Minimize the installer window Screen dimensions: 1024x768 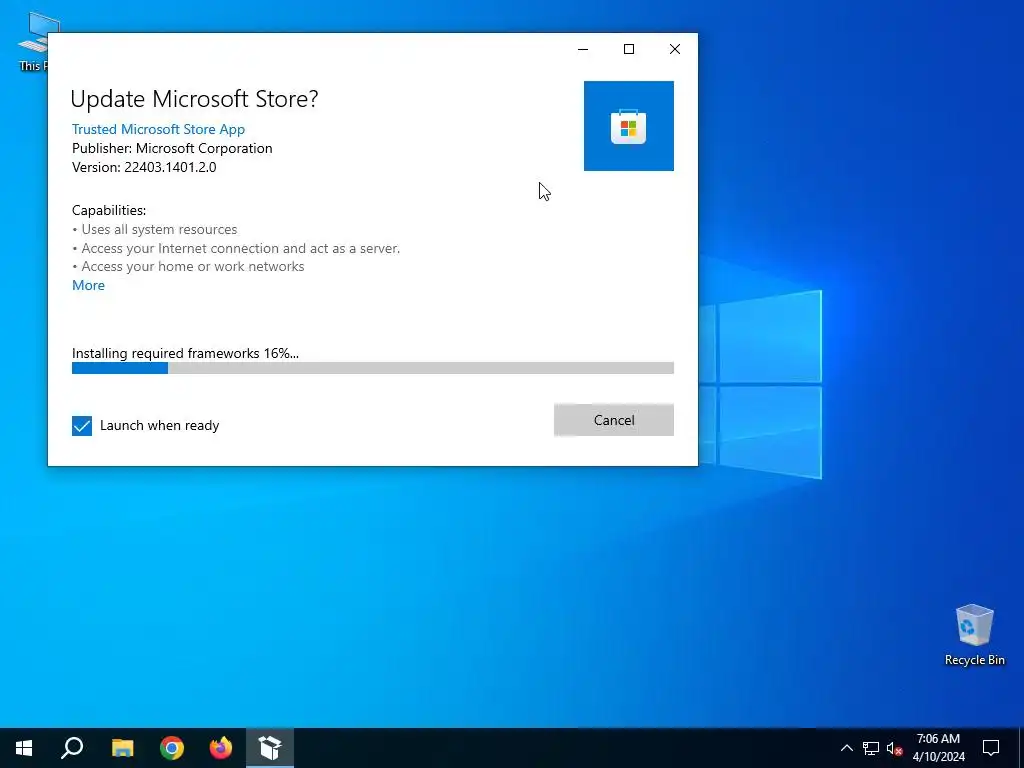pyautogui.click(x=583, y=49)
